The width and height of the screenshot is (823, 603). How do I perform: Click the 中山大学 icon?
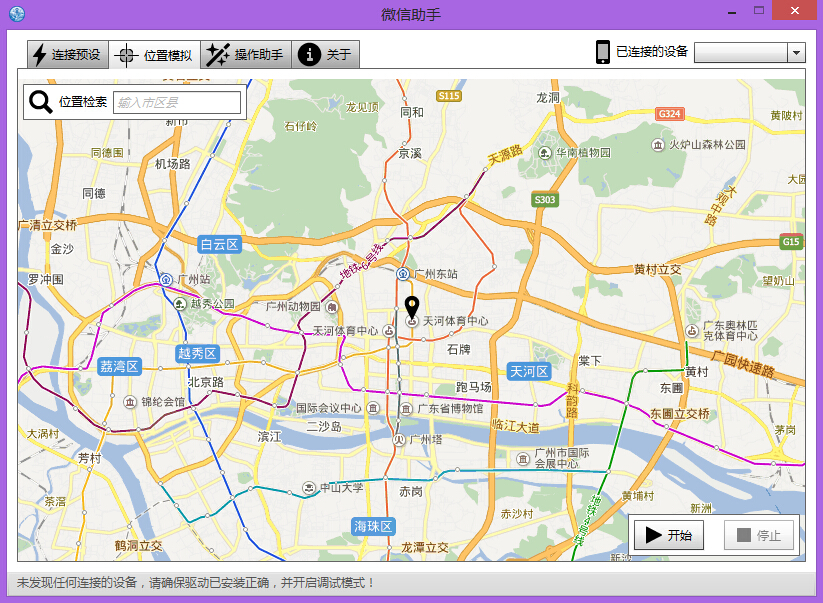[x=310, y=488]
